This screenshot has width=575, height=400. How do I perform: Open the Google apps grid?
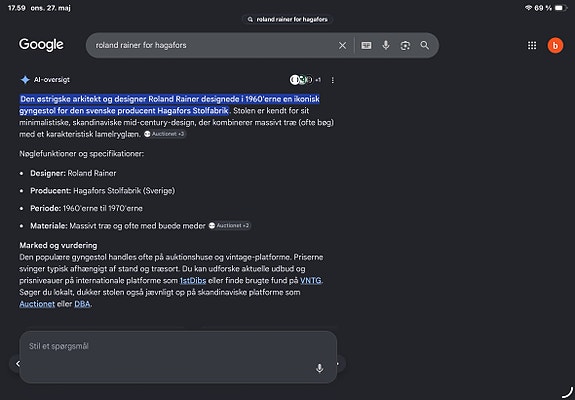(x=532, y=45)
